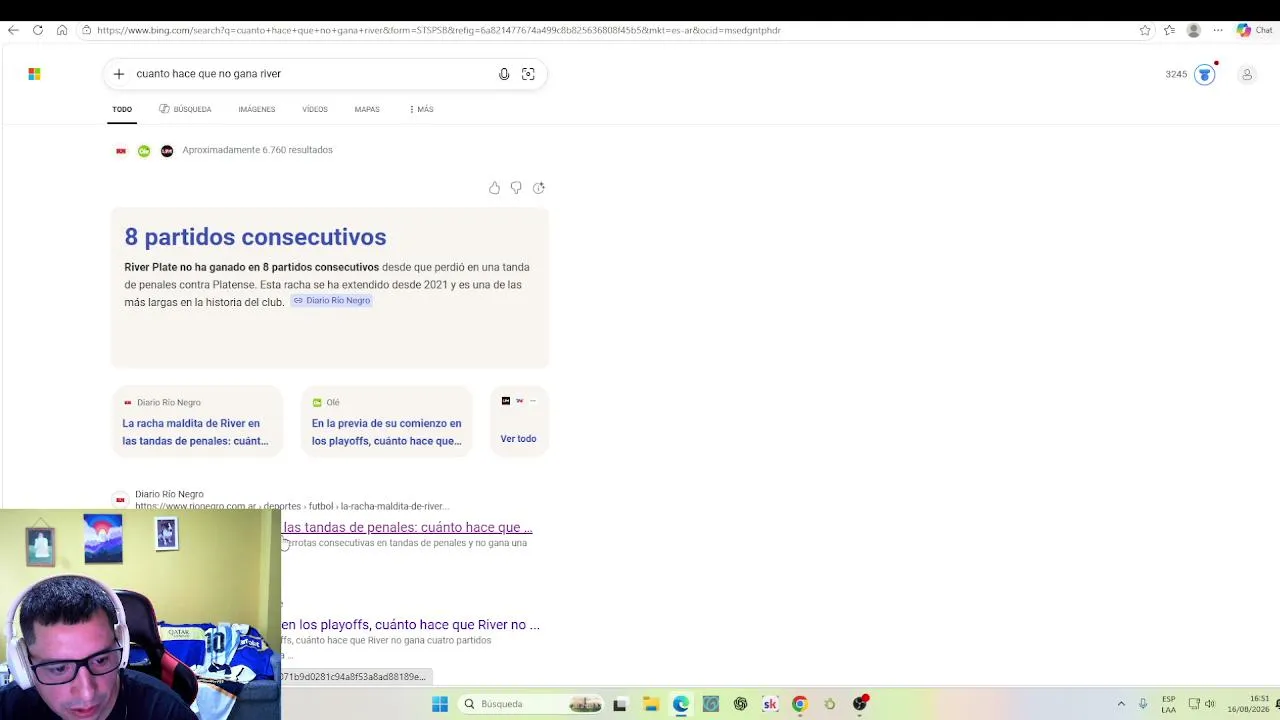Image resolution: width=1280 pixels, height=720 pixels.
Task: Click the 3245 rewards points count
Action: pyautogui.click(x=1176, y=74)
